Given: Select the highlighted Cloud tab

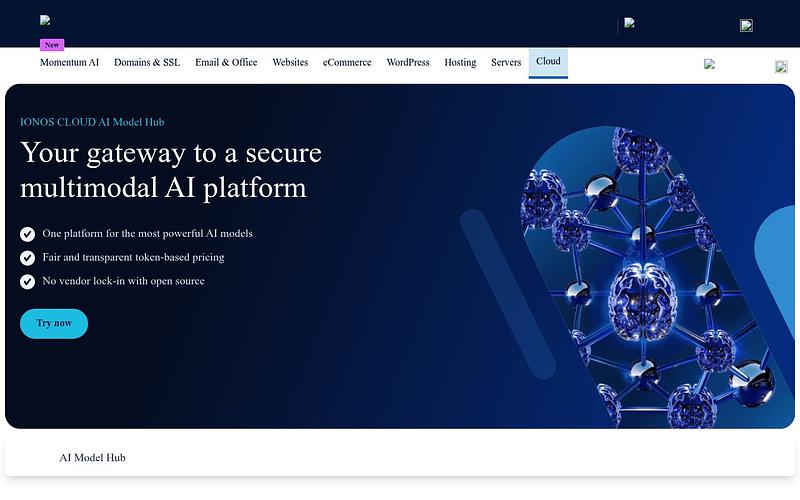Looking at the screenshot, I should click(x=548, y=63).
